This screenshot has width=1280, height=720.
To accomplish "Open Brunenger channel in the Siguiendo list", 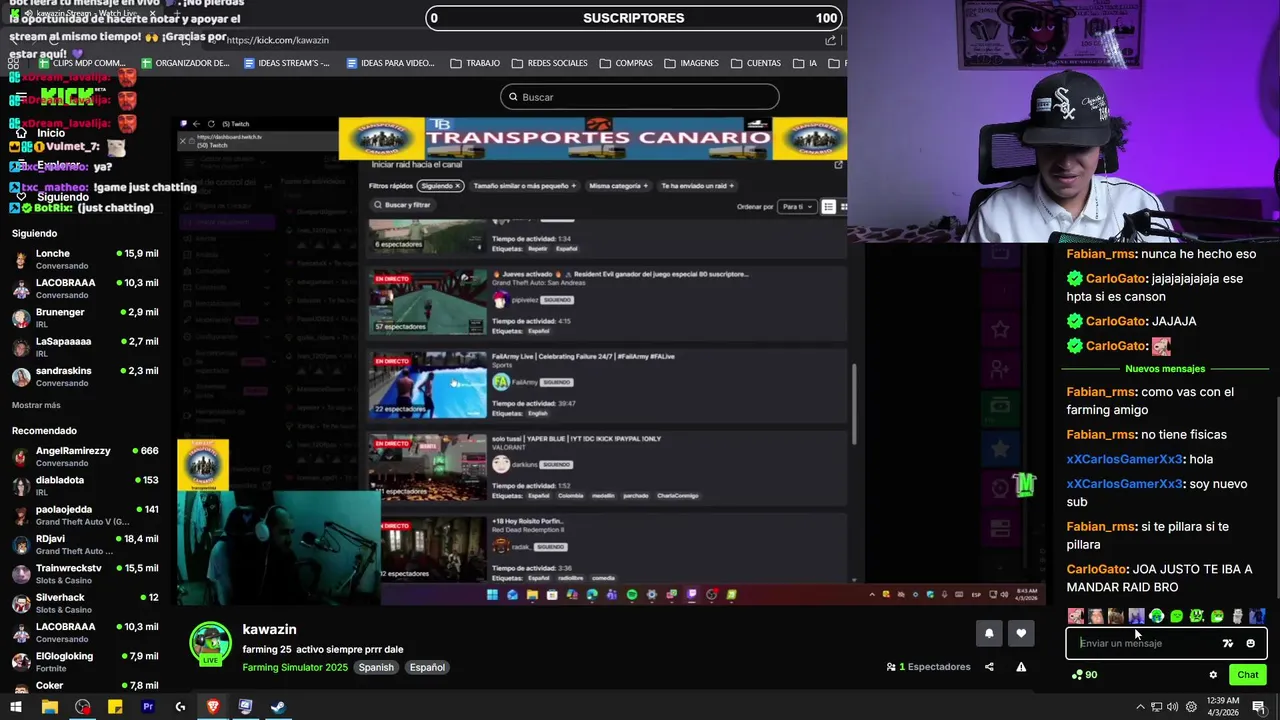I will coord(84,318).
